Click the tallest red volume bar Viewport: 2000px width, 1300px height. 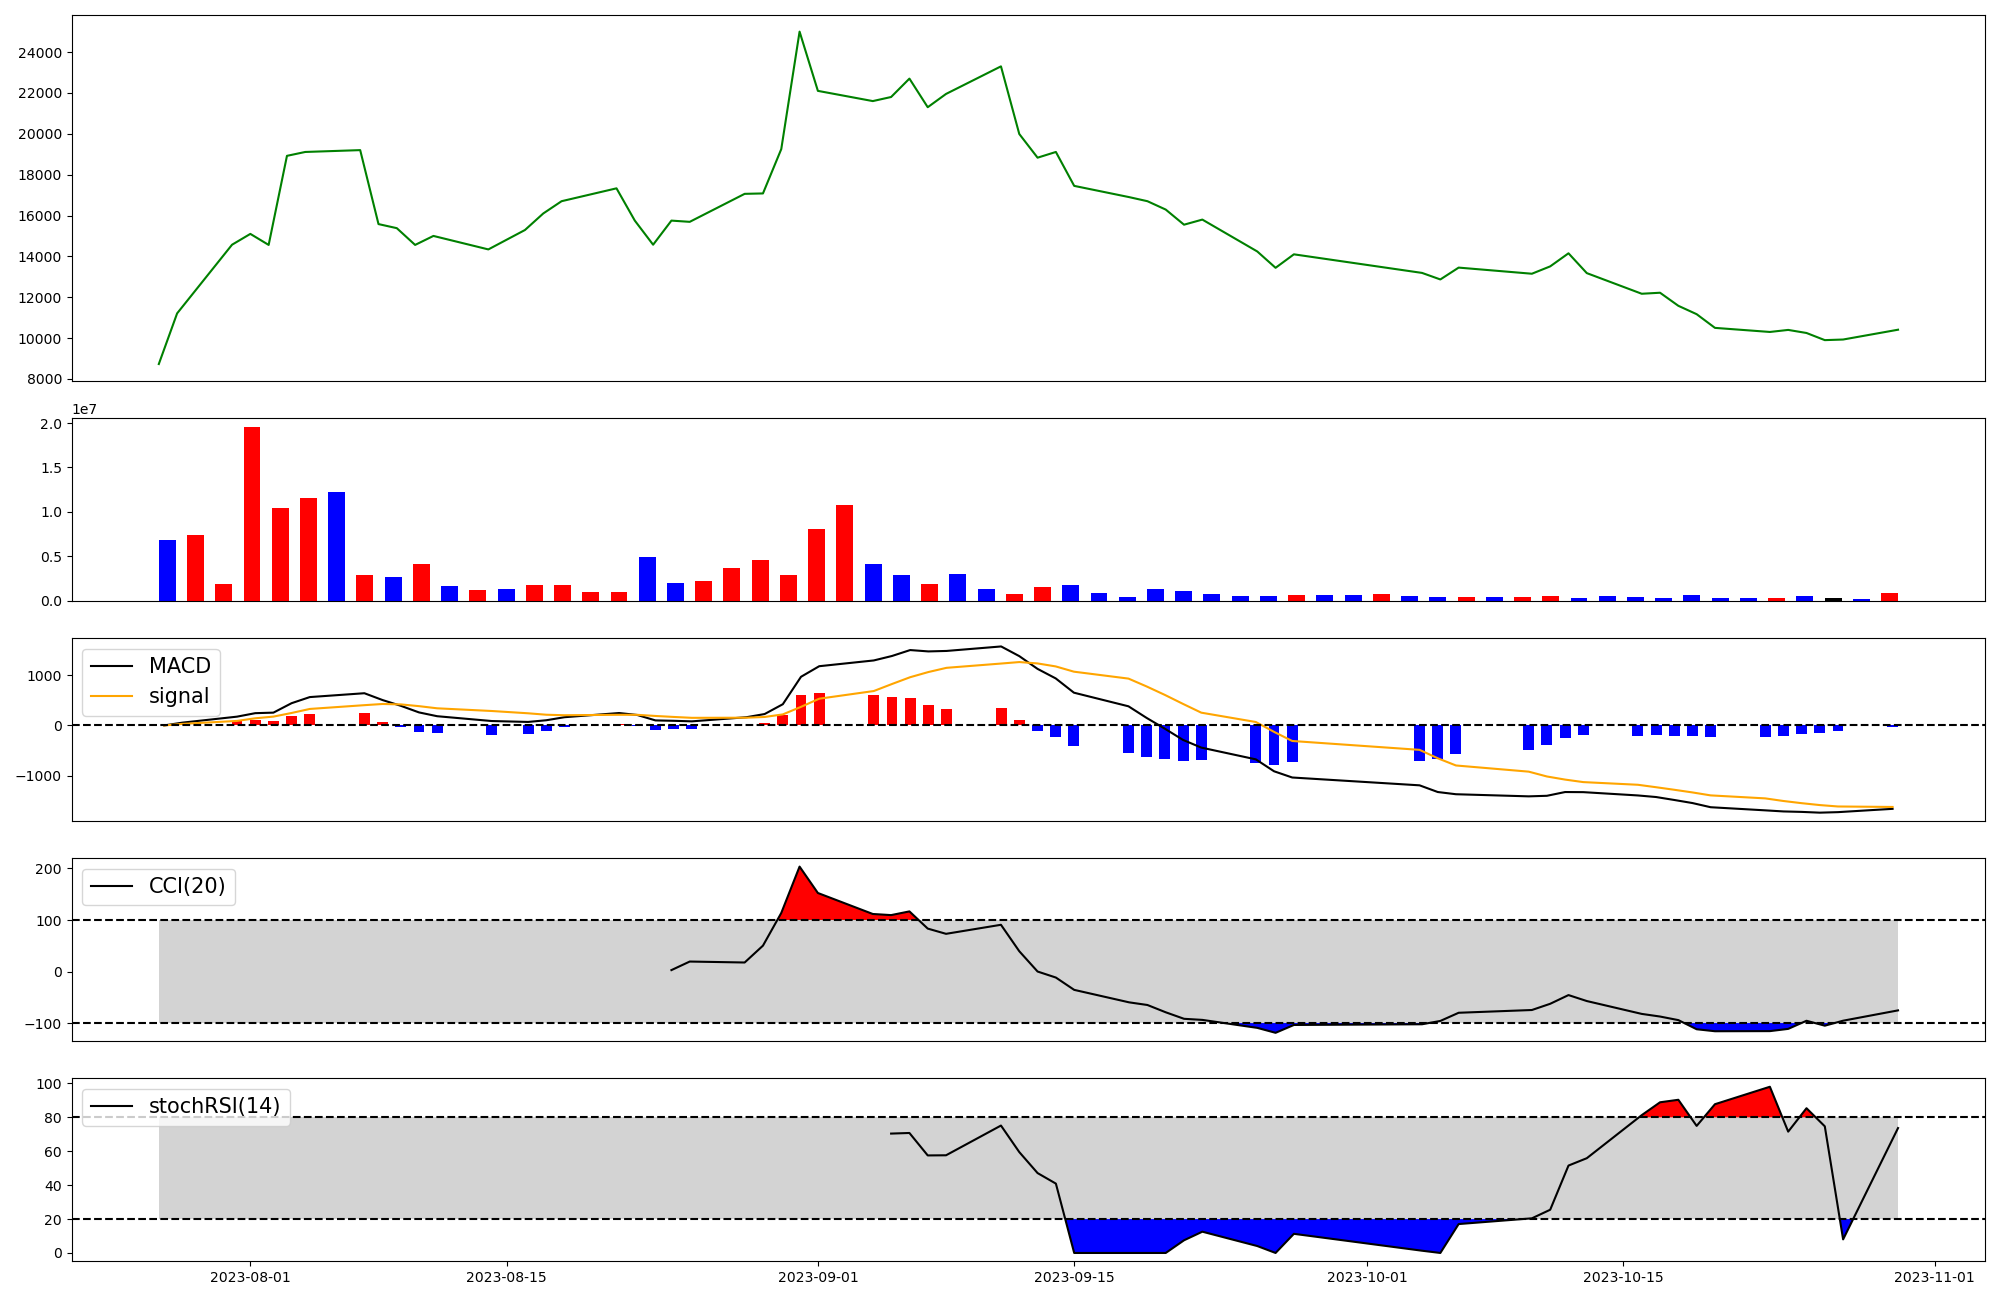(252, 514)
